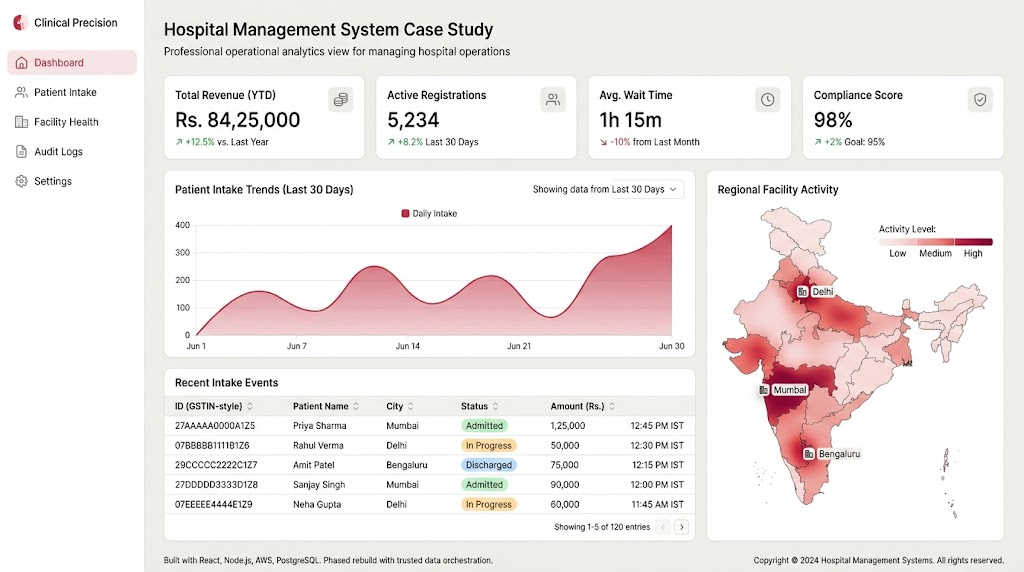Click the up-arrow trend icon beside +2%

(x=818, y=142)
